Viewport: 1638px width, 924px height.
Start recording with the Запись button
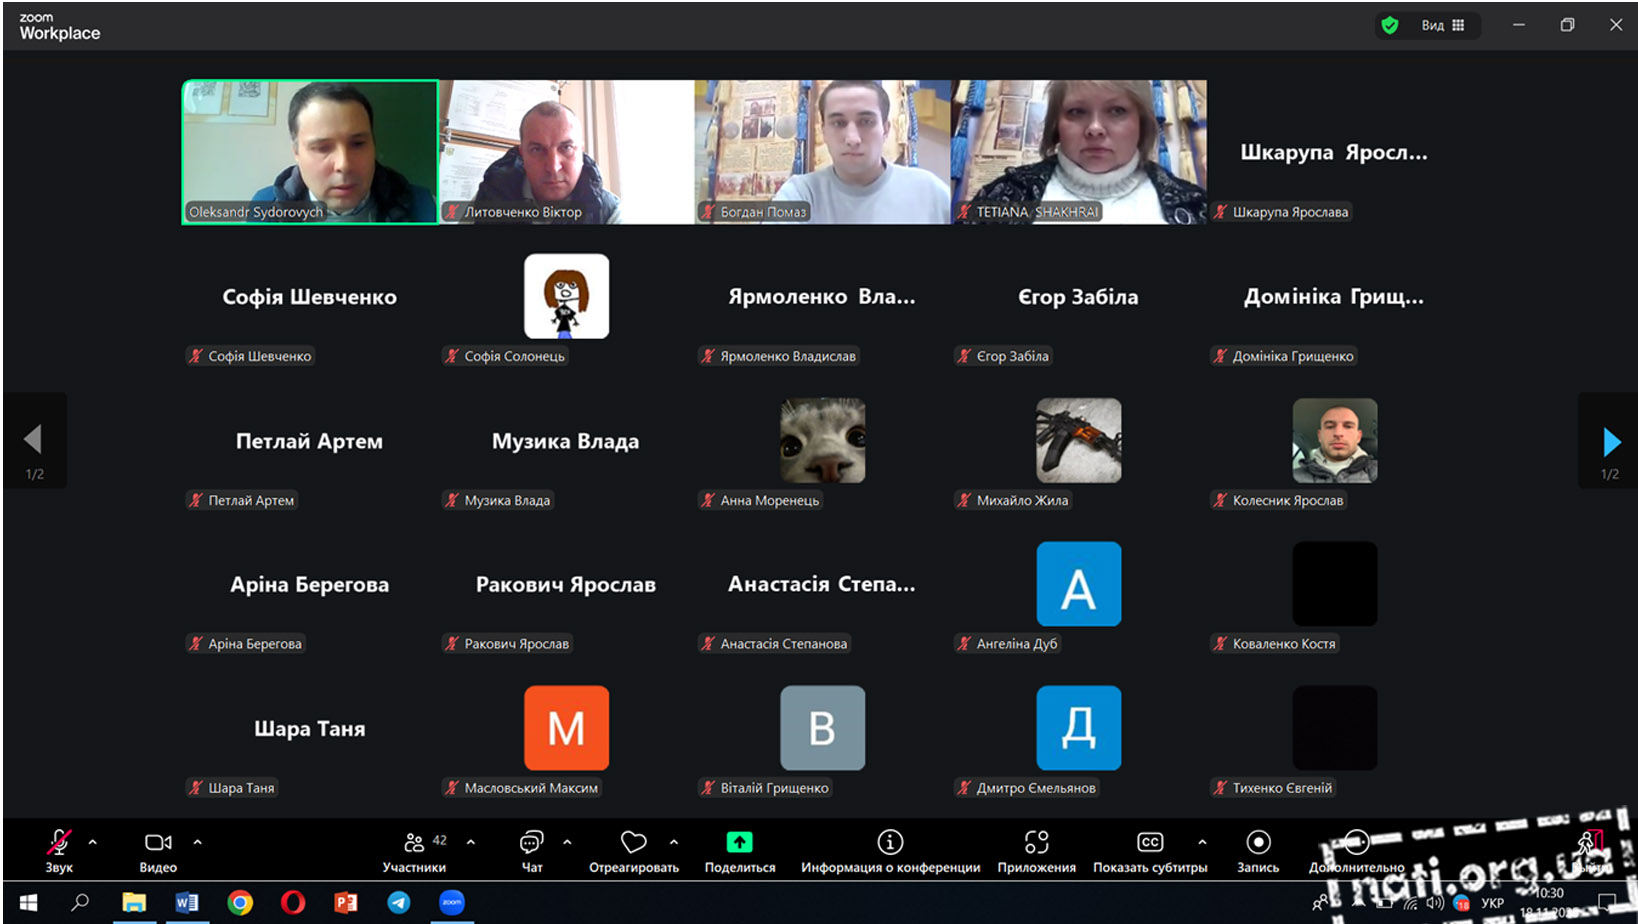coord(1258,843)
